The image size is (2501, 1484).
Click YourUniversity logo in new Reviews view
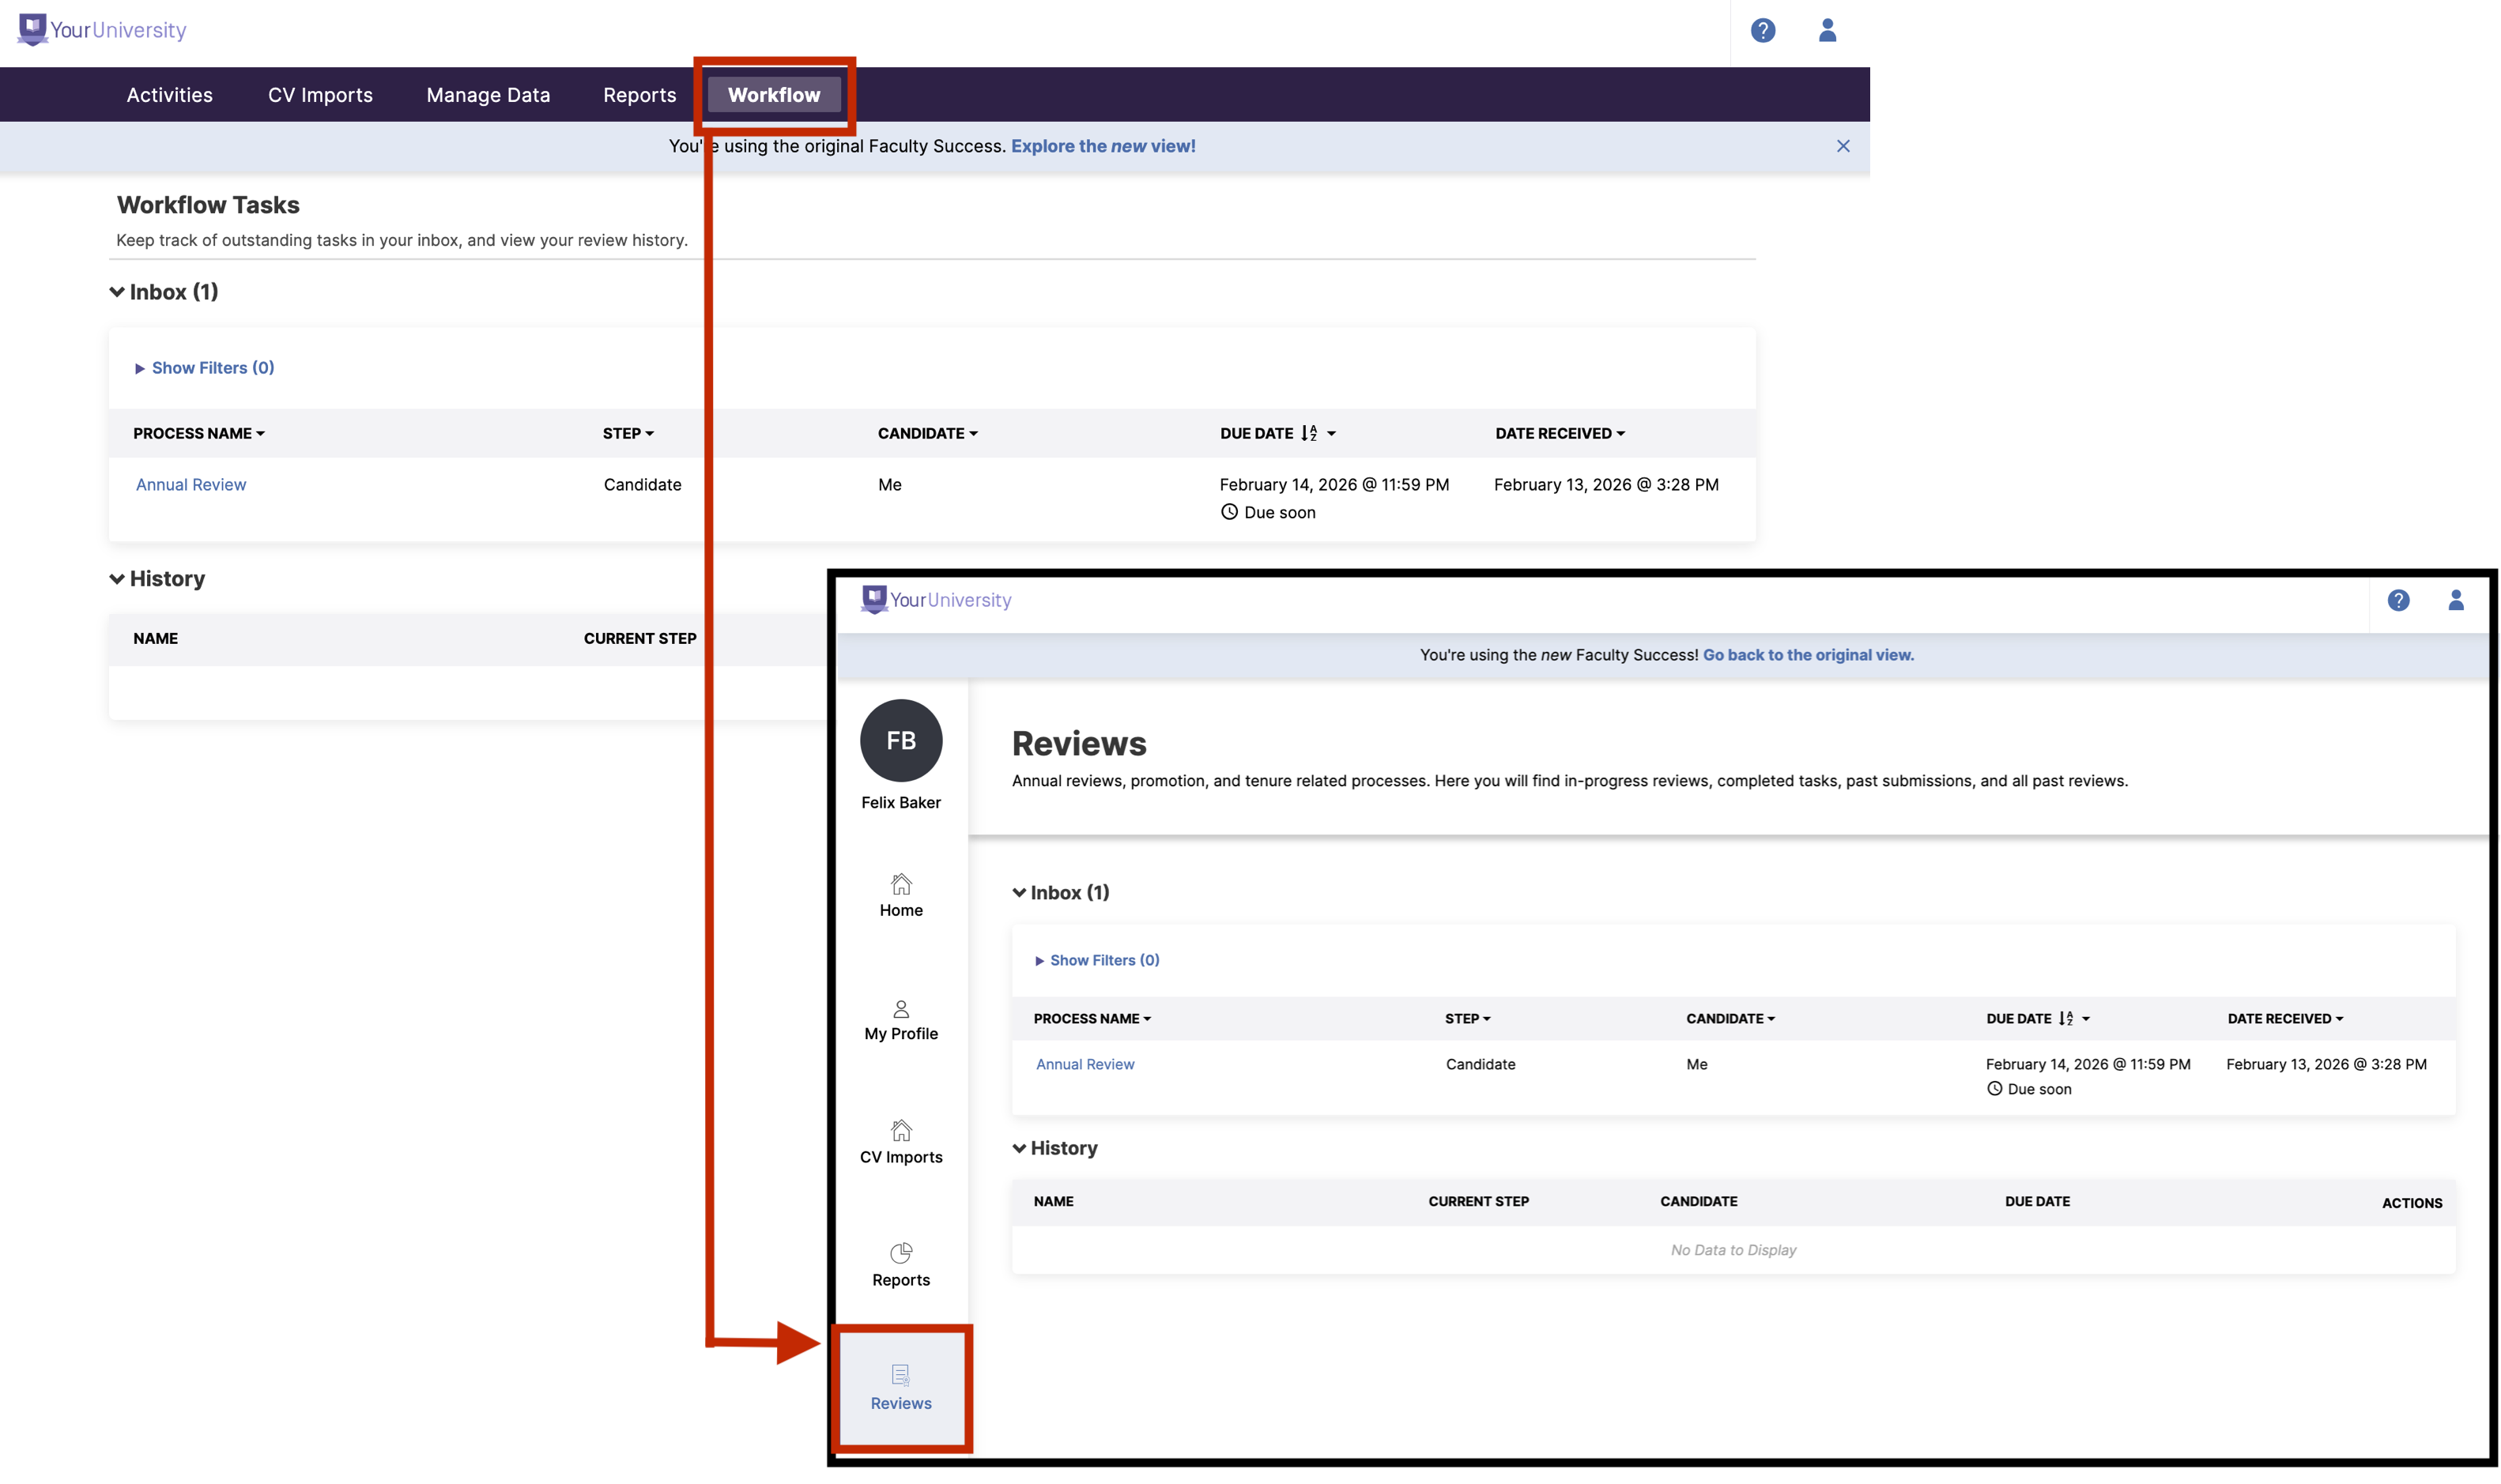click(x=936, y=600)
